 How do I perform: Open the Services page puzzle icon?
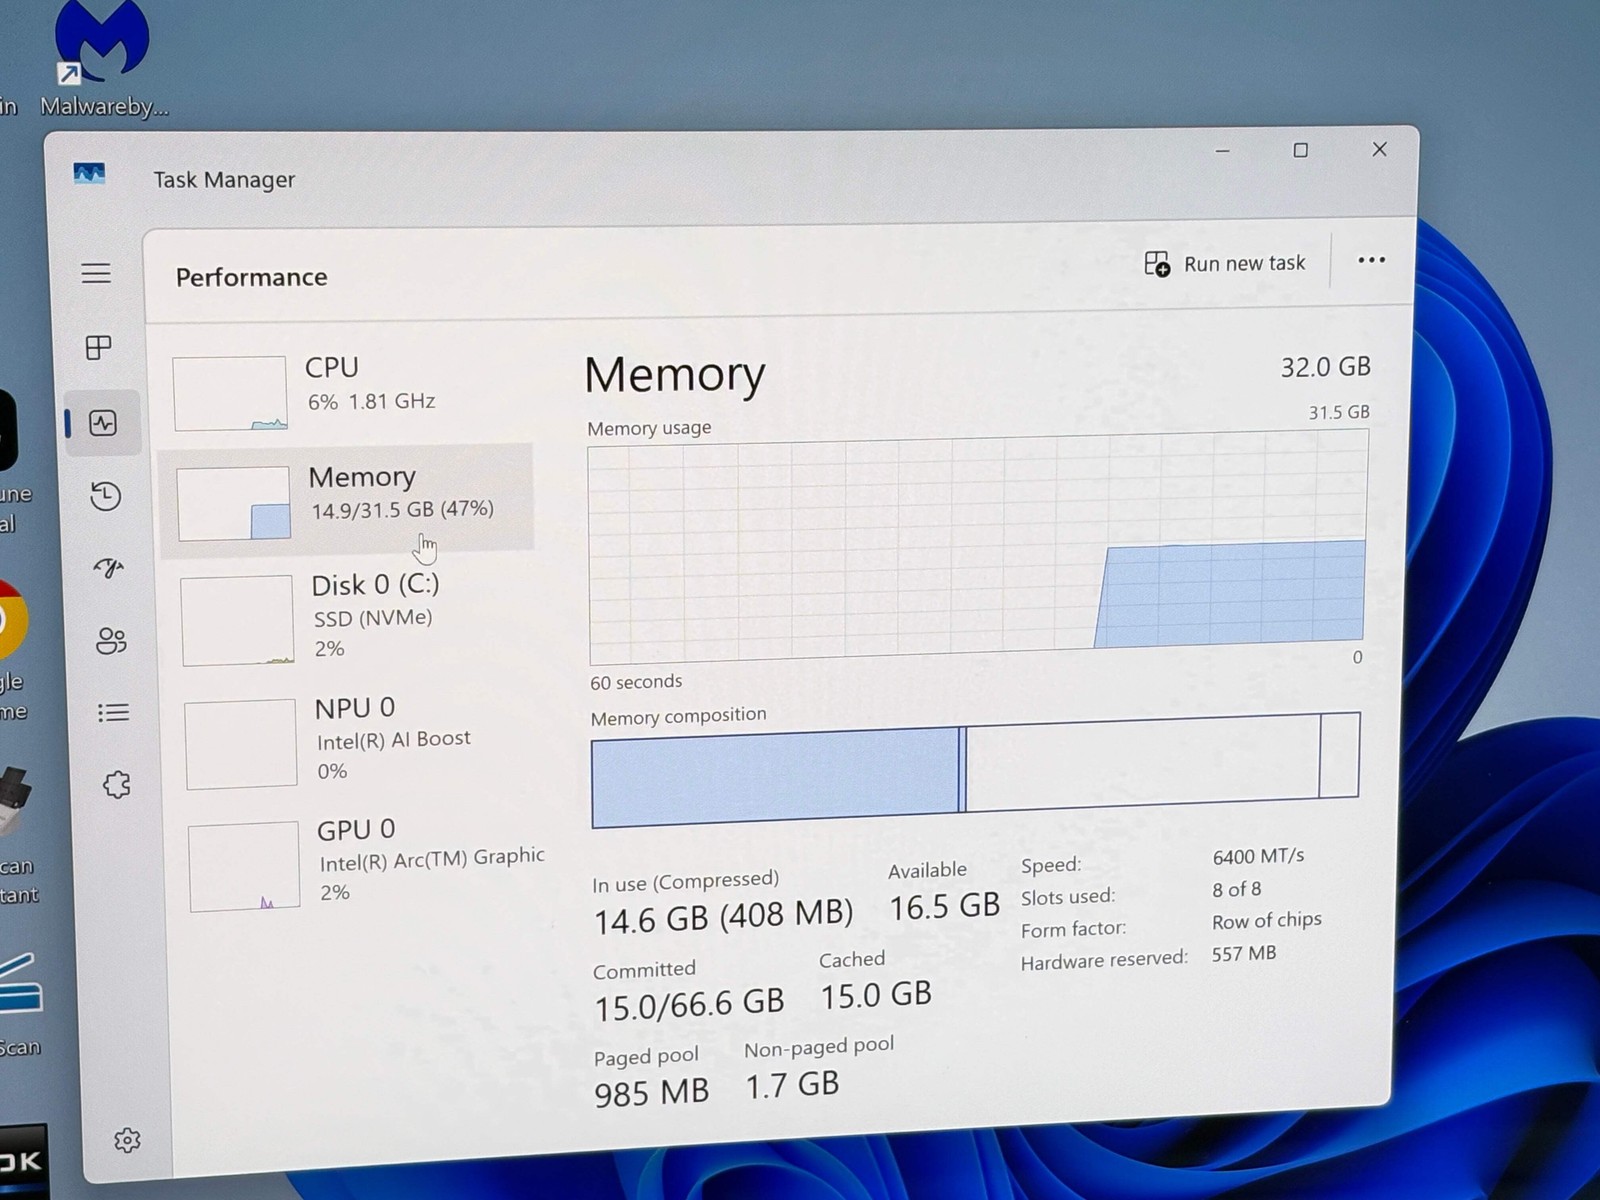[116, 784]
